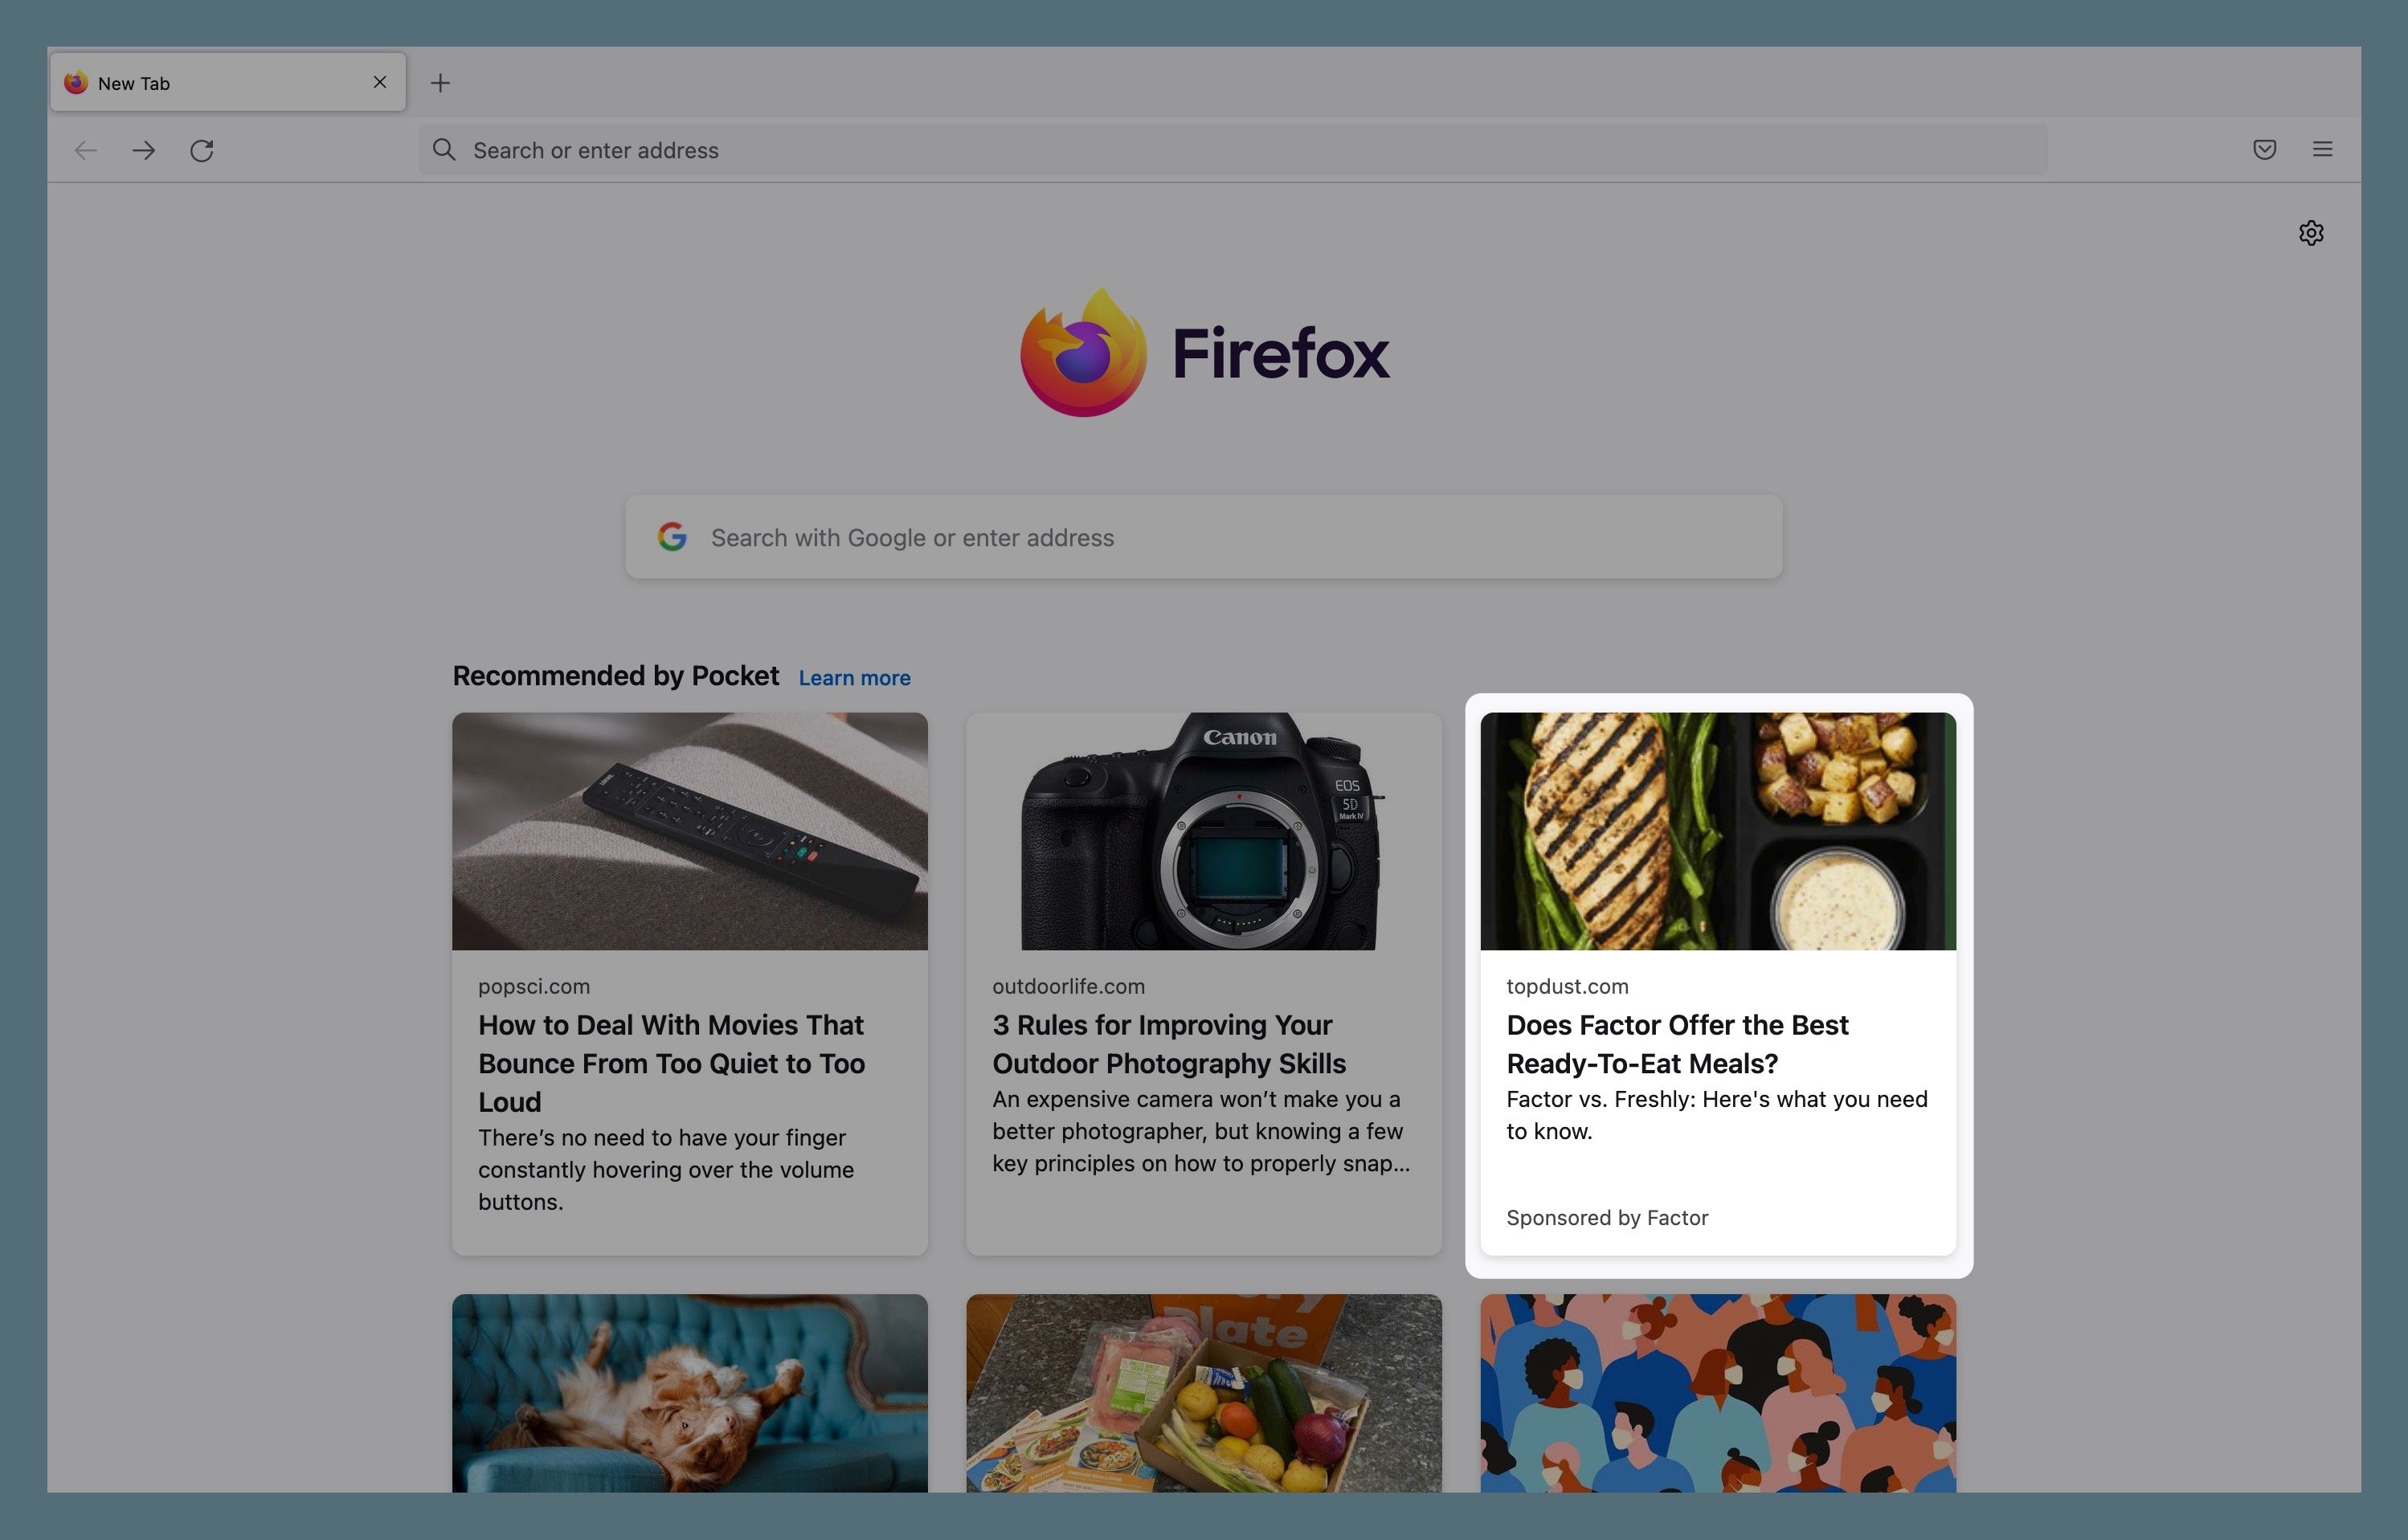The height and width of the screenshot is (1540, 2408).
Task: Close the New Tab tab
Action: click(380, 82)
